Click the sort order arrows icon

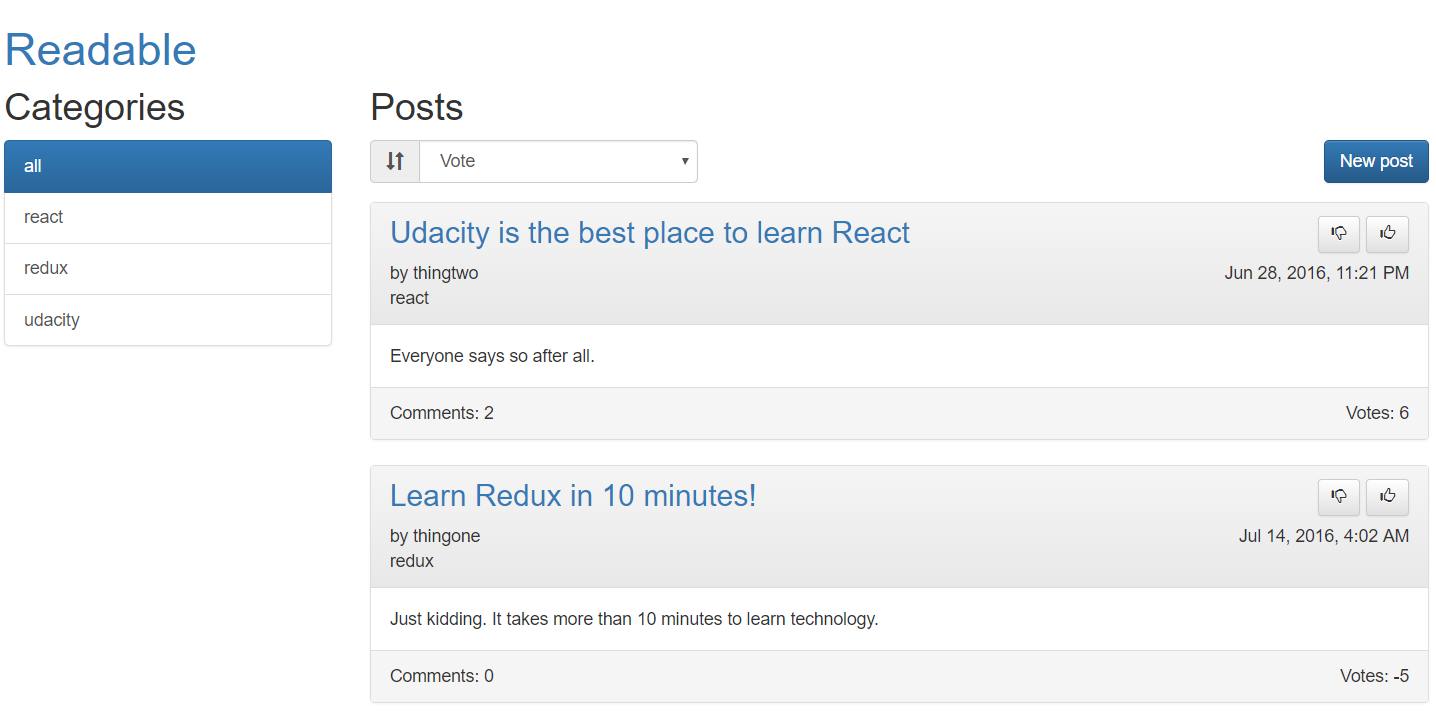tap(395, 161)
